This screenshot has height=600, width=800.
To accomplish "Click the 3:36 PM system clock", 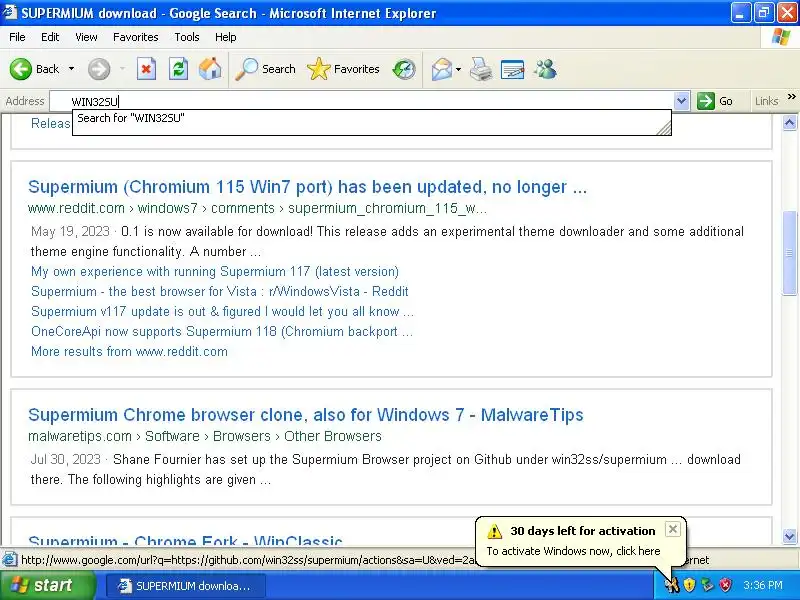I will coord(763,585).
